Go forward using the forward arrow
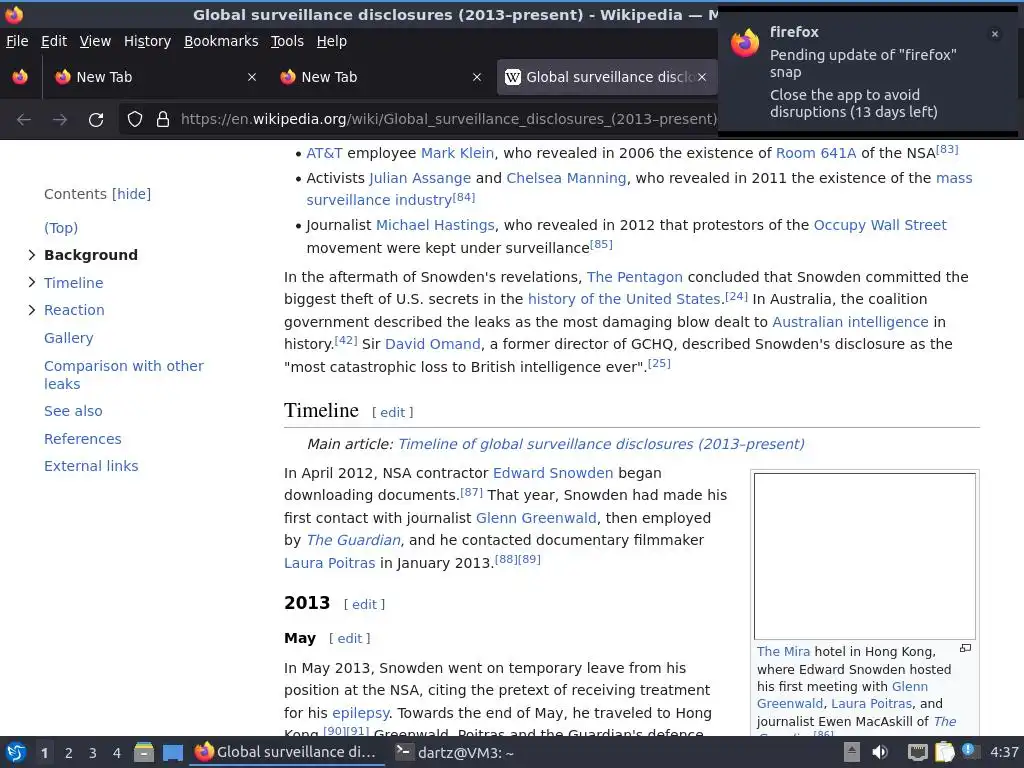 click(60, 120)
